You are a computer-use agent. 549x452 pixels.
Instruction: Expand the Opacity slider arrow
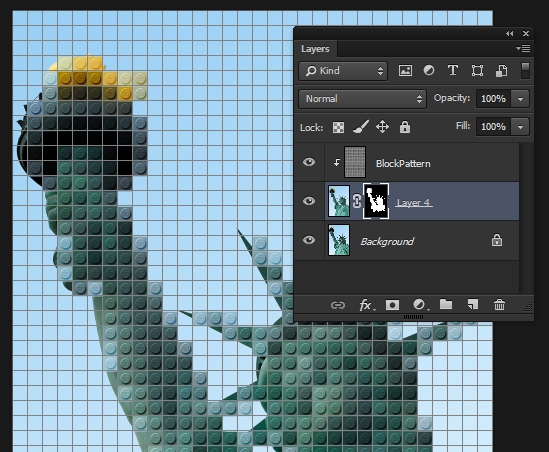tap(520, 99)
